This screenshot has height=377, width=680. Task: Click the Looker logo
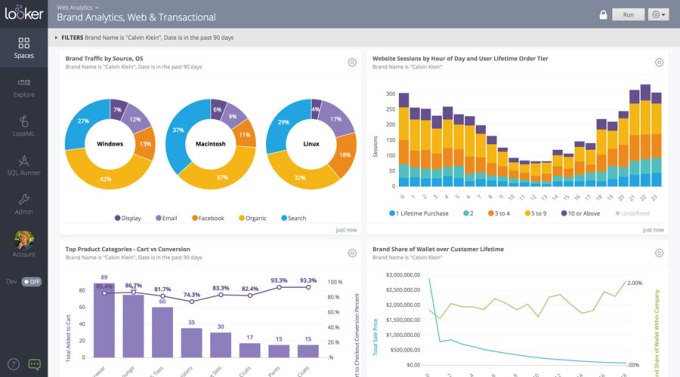tap(24, 13)
